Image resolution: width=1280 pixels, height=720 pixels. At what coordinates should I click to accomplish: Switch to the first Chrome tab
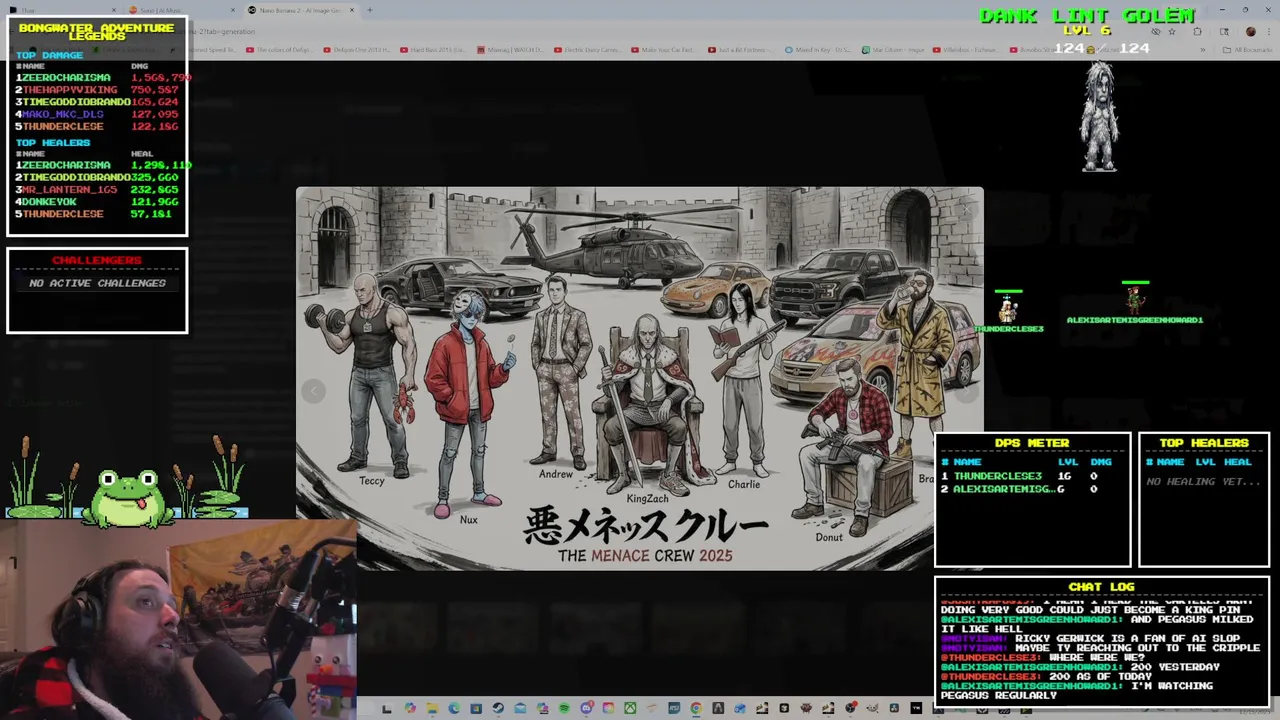pos(62,10)
